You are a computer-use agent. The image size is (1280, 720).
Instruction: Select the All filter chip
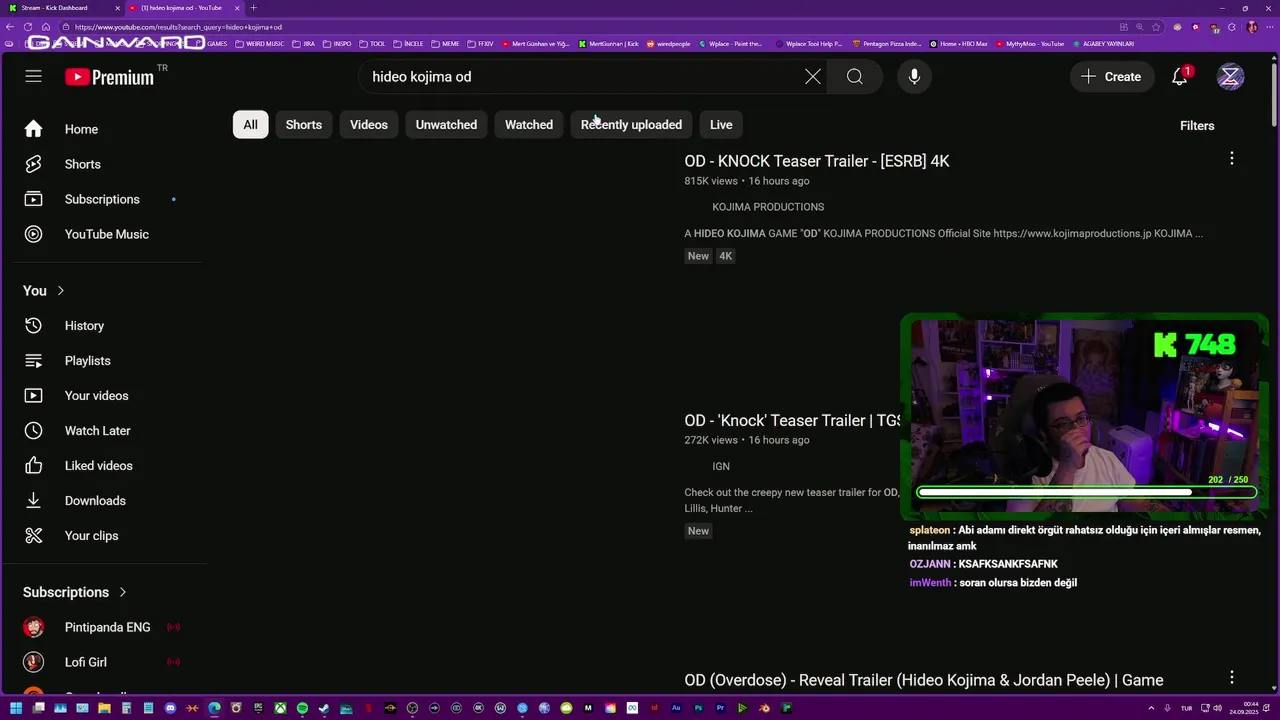pos(250,125)
